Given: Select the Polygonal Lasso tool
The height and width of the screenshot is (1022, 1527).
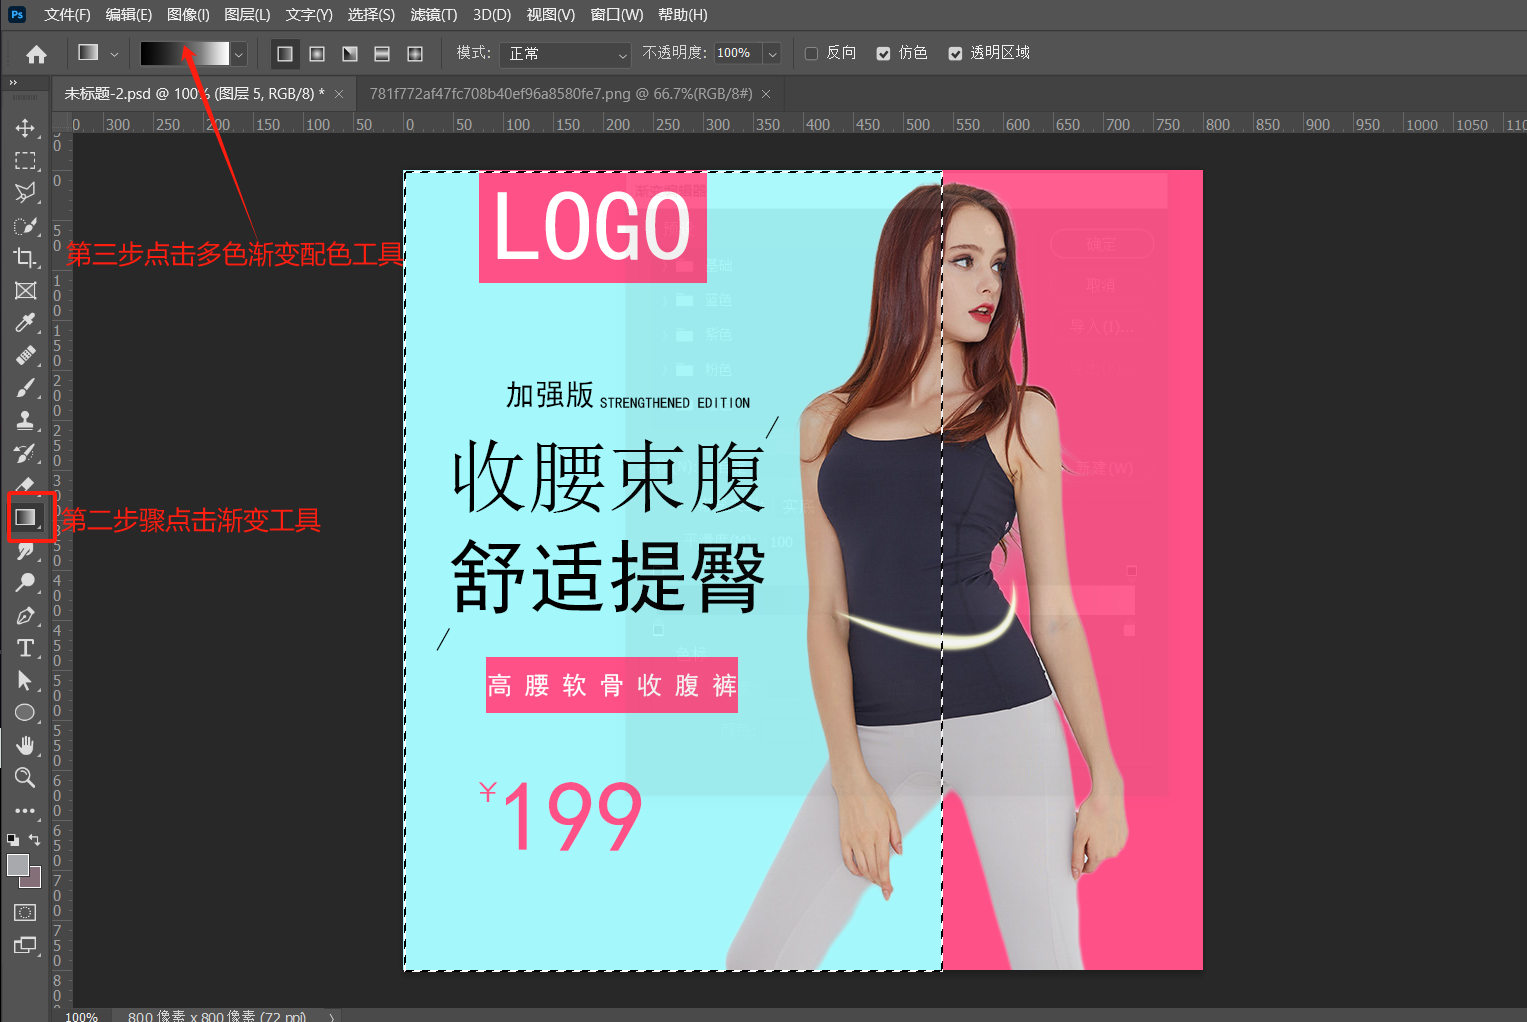Looking at the screenshot, I should point(25,192).
